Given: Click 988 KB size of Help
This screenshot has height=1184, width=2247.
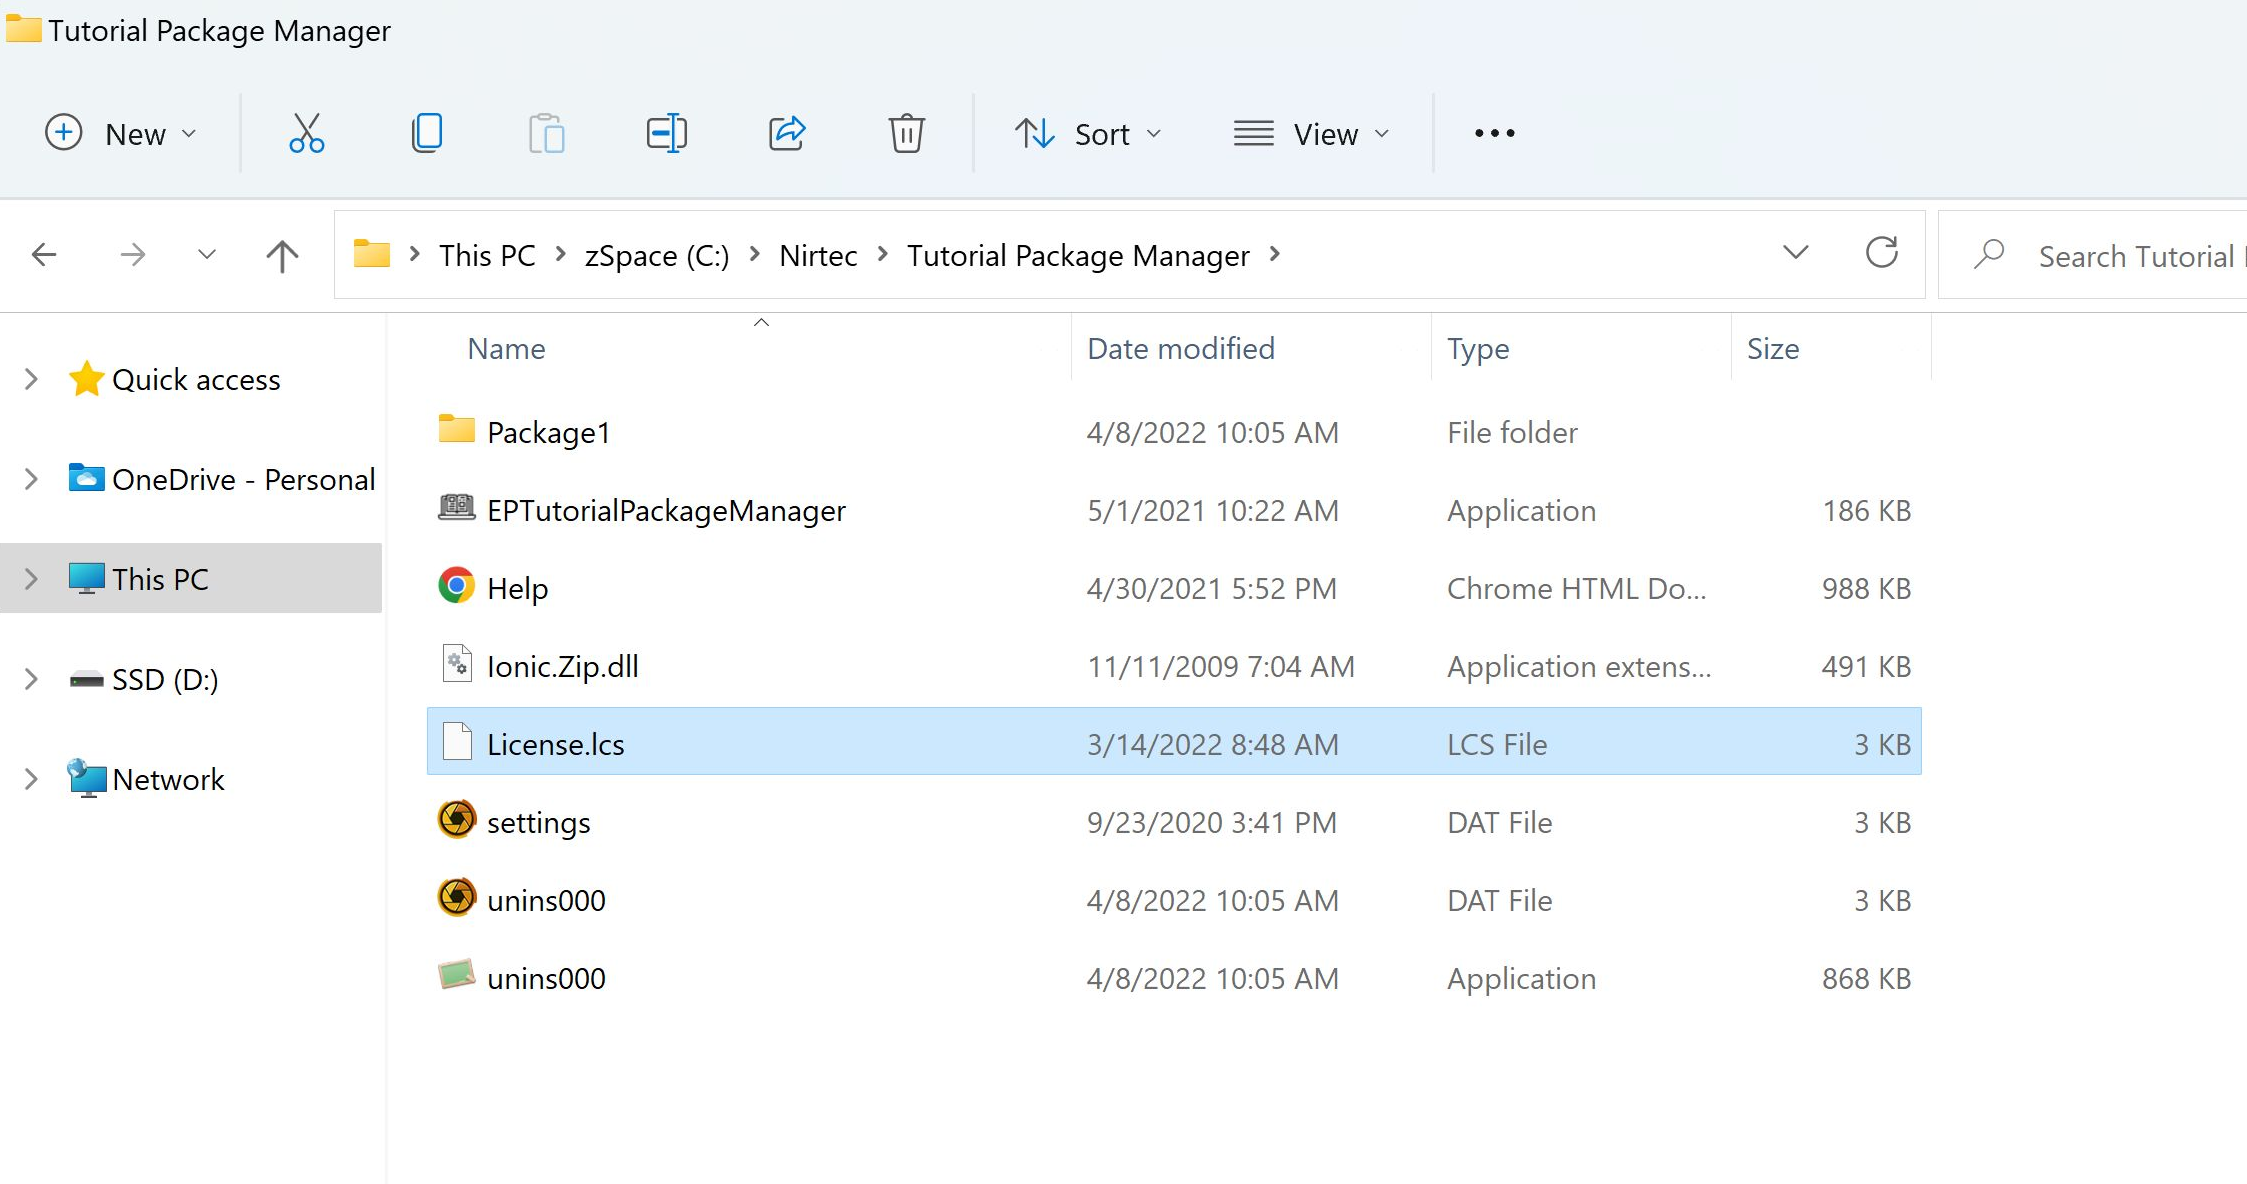Looking at the screenshot, I should tap(1866, 588).
